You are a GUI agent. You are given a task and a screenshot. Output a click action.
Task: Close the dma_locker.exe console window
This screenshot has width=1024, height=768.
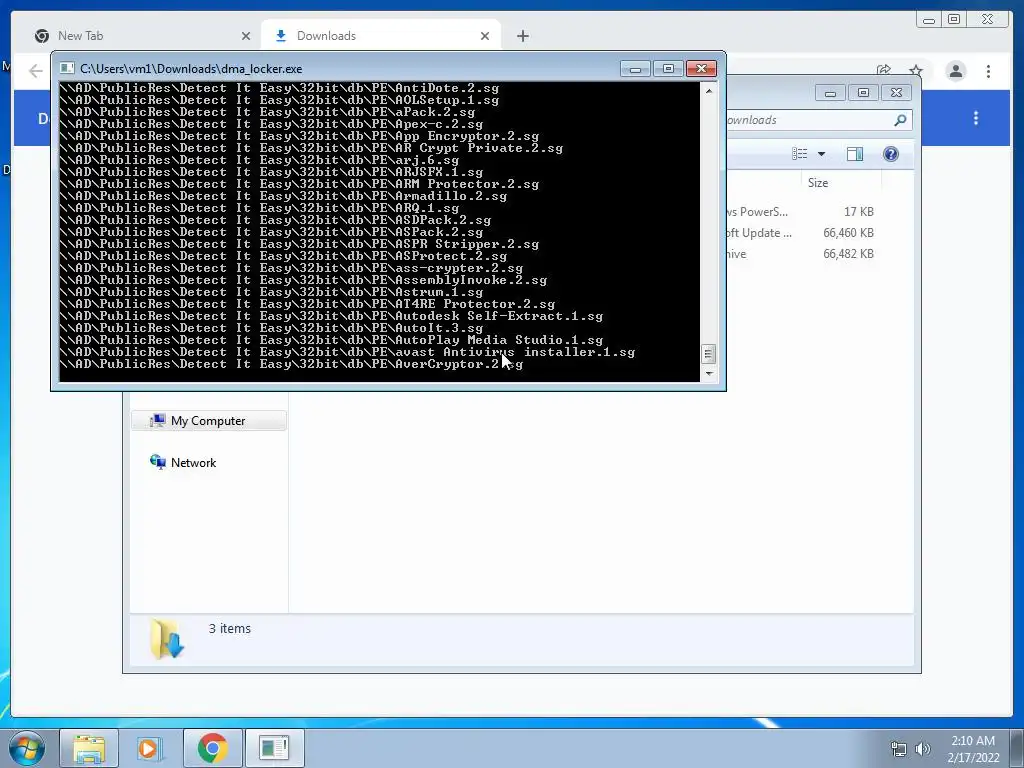coord(701,69)
